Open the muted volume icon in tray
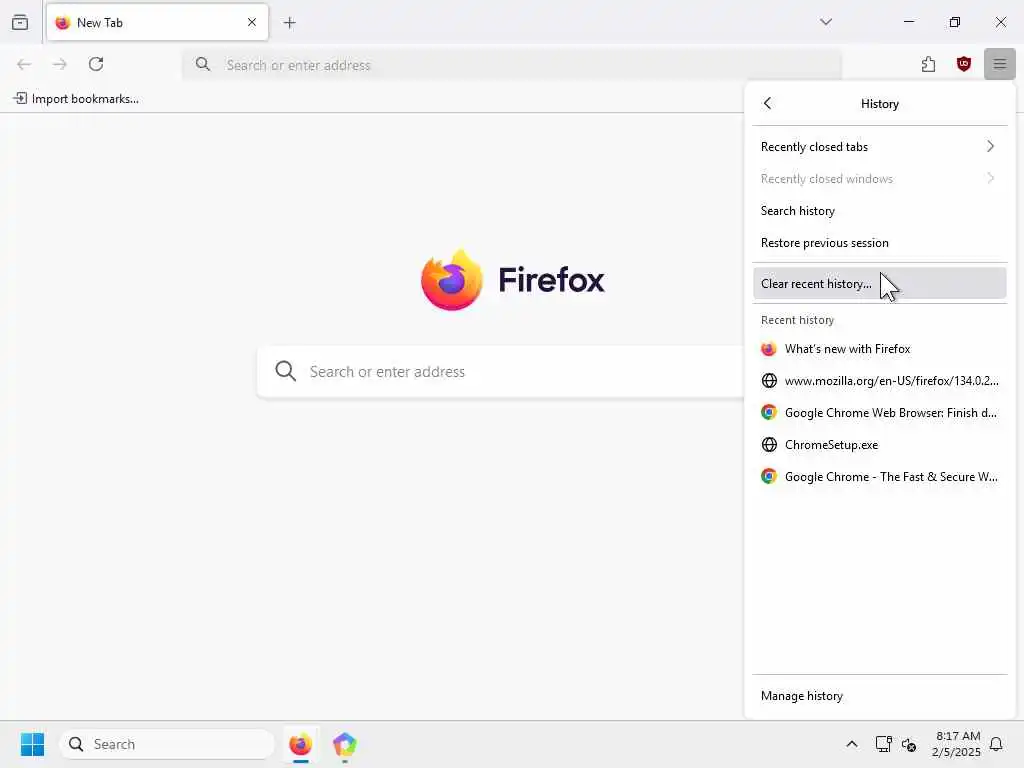This screenshot has width=1024, height=768. click(909, 744)
